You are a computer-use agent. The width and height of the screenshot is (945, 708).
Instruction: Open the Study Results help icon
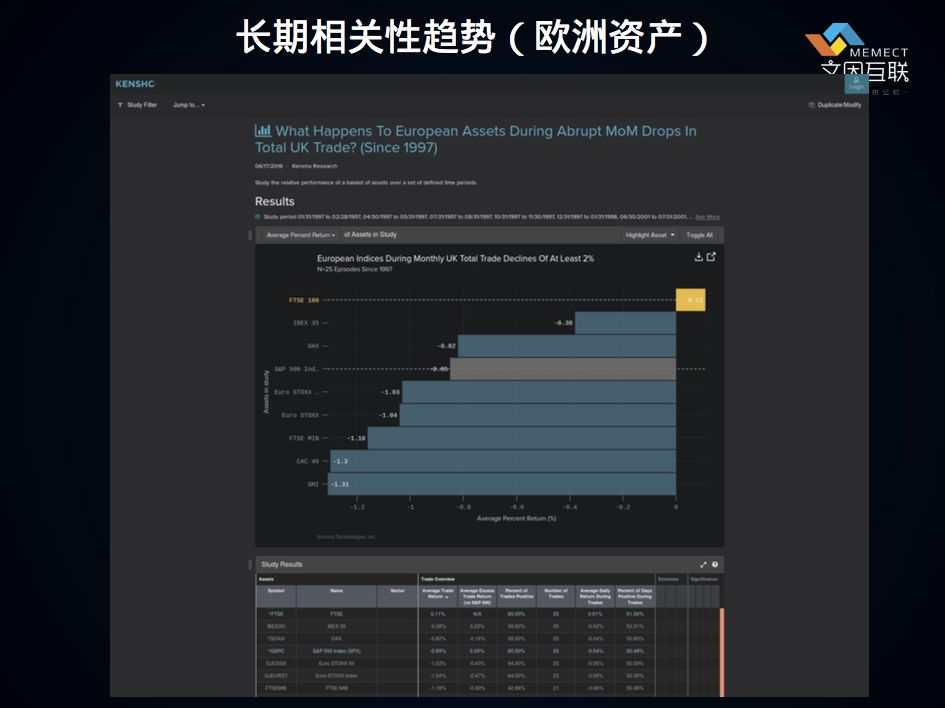tap(715, 565)
